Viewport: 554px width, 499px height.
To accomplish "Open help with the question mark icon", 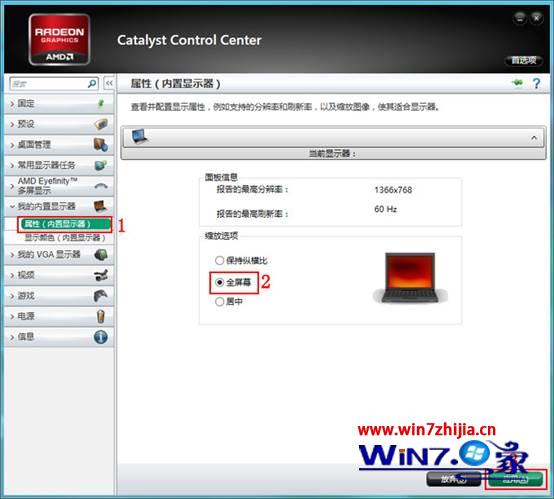I will tap(536, 84).
